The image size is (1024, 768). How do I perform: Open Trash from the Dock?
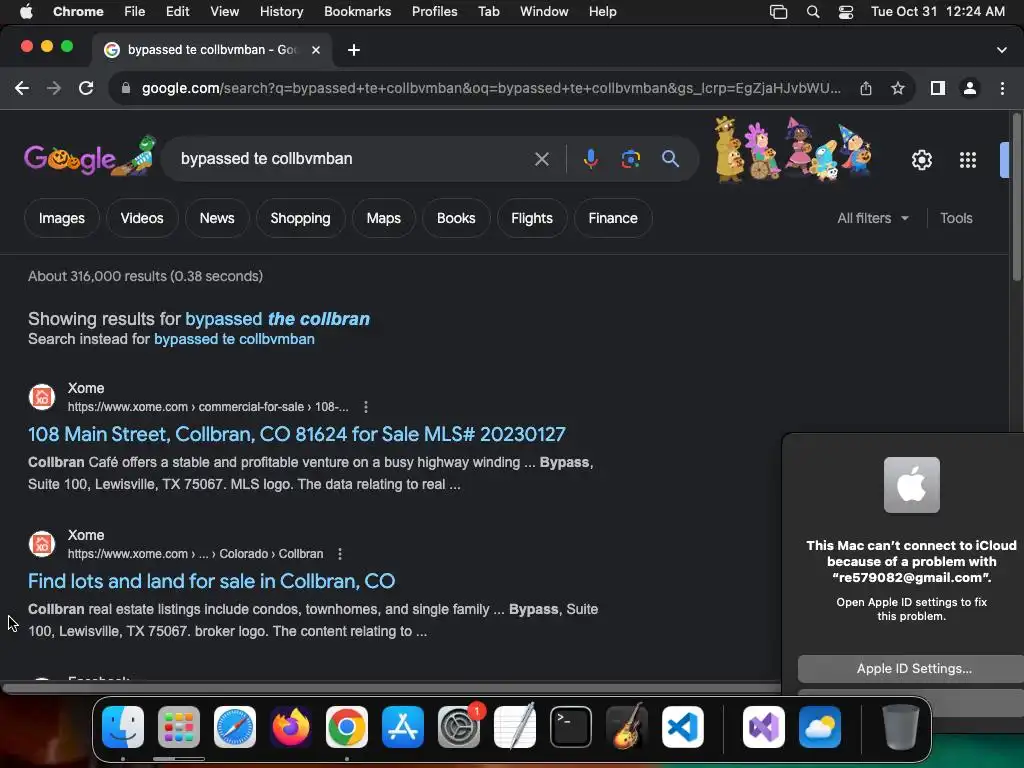[901, 727]
